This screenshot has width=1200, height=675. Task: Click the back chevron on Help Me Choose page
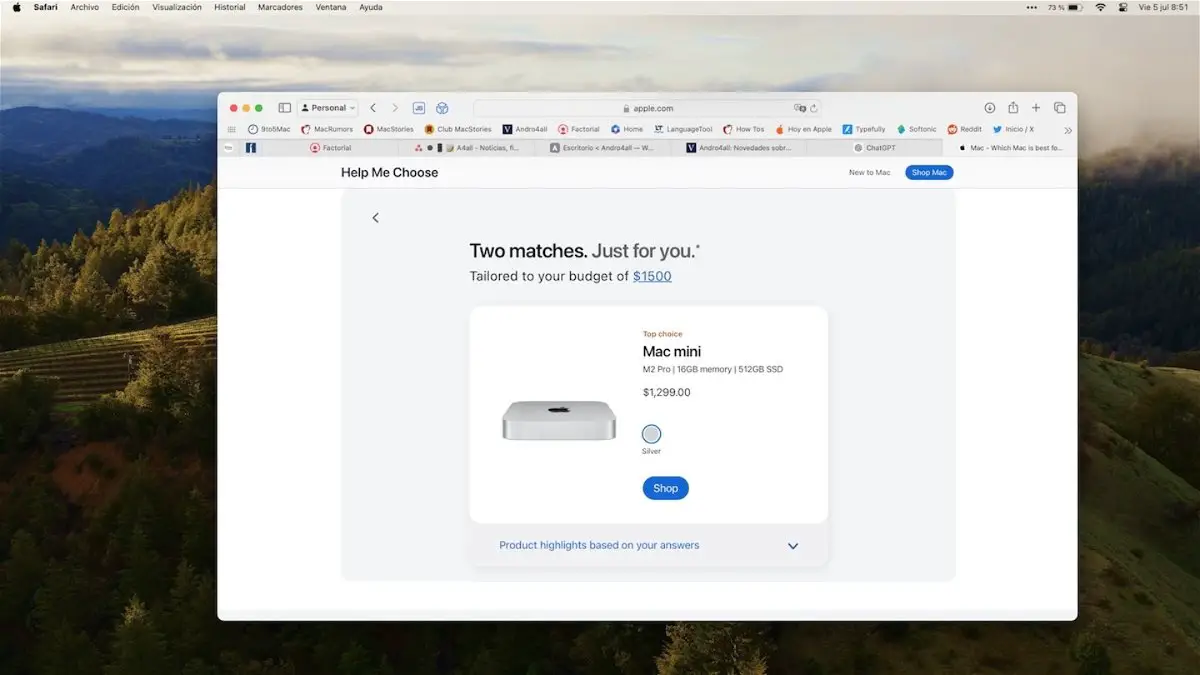(x=375, y=217)
